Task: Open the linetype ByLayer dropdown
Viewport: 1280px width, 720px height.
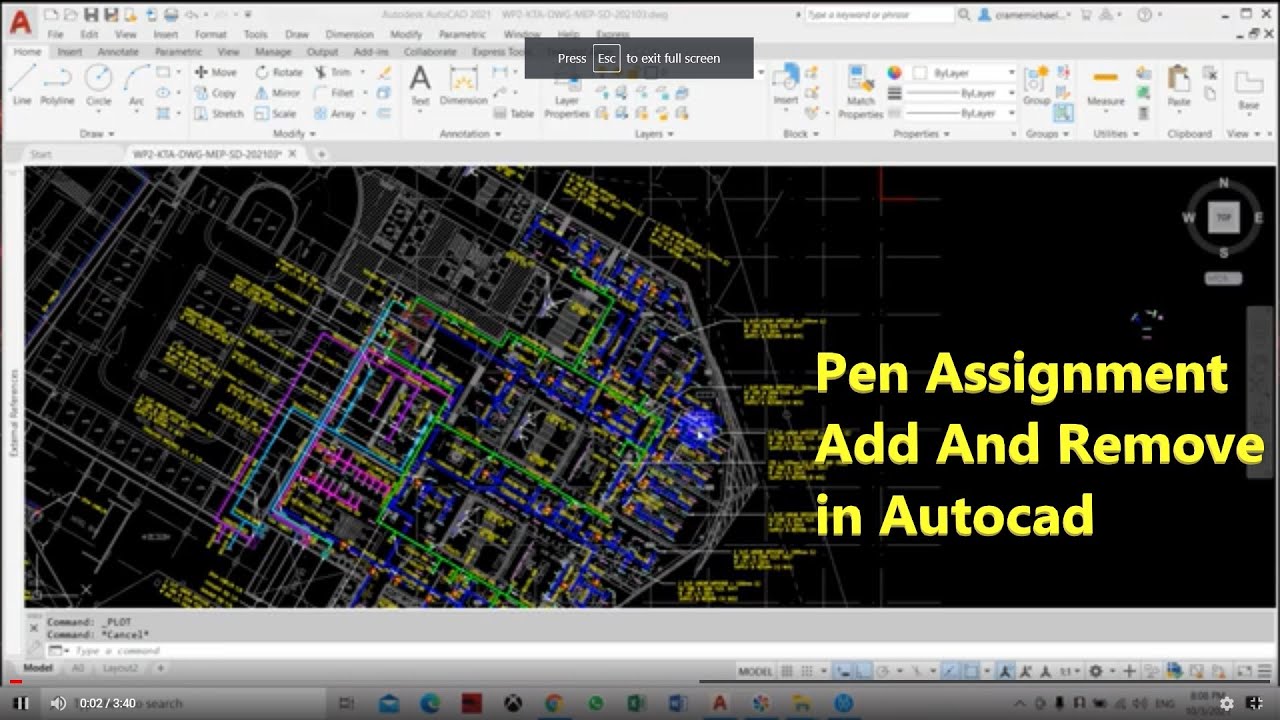Action: (x=960, y=113)
